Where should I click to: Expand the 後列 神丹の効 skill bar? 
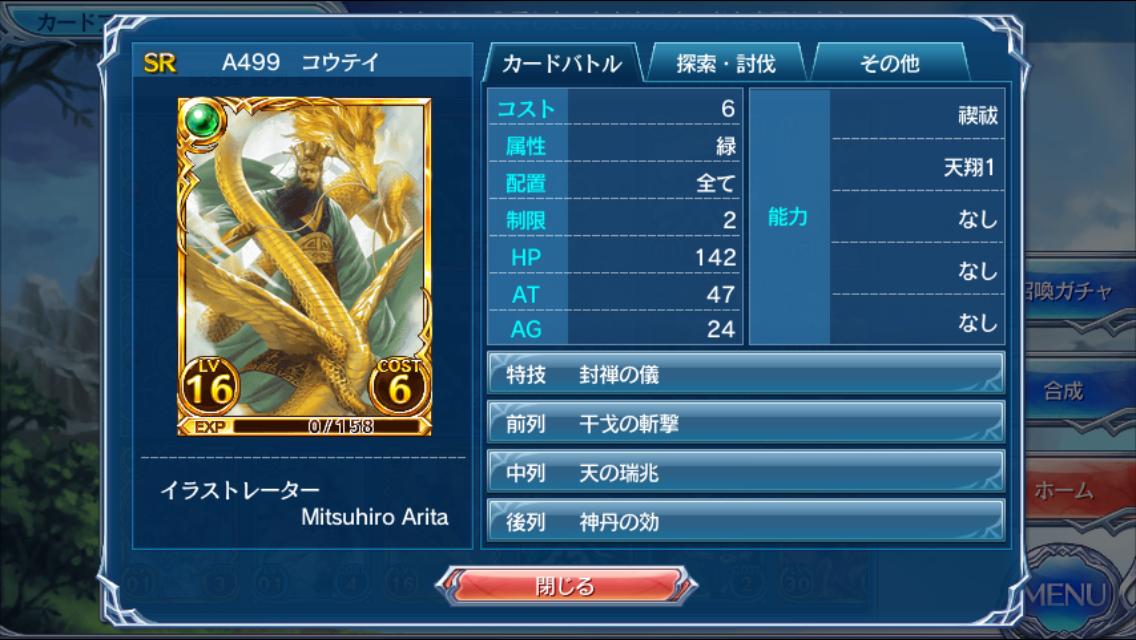pos(746,522)
